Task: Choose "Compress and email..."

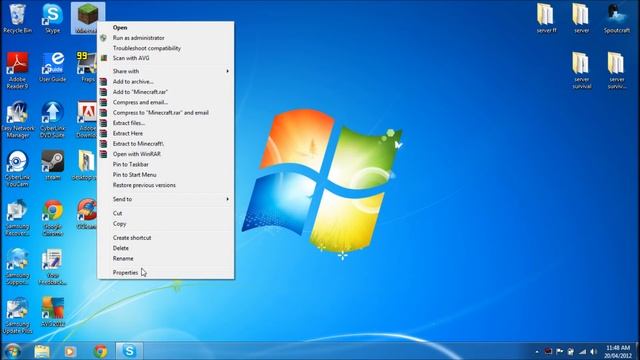Action: coord(166,102)
